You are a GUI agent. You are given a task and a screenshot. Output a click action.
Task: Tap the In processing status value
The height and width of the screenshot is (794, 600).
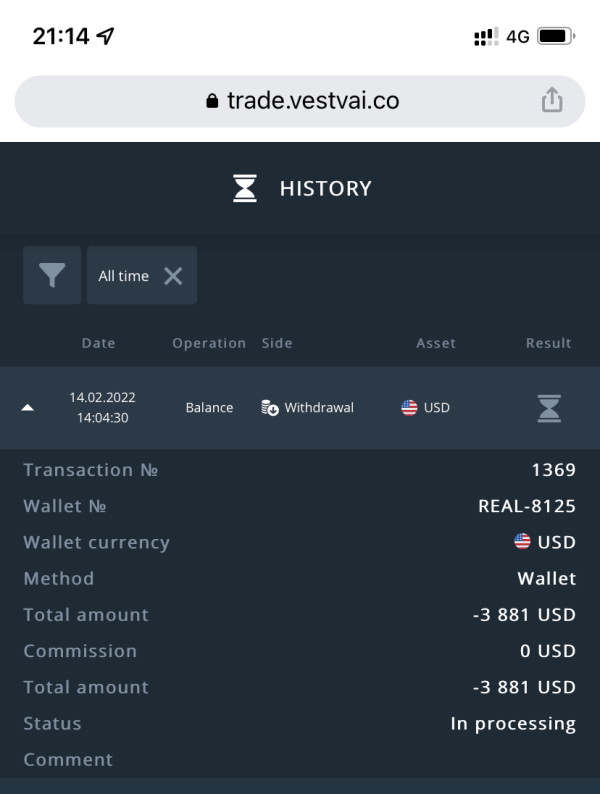[513, 724]
